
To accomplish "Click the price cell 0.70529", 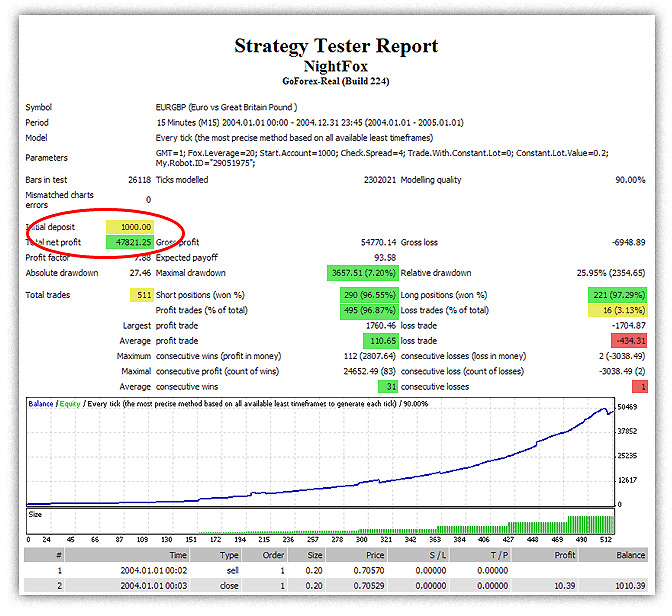I will tap(369, 586).
